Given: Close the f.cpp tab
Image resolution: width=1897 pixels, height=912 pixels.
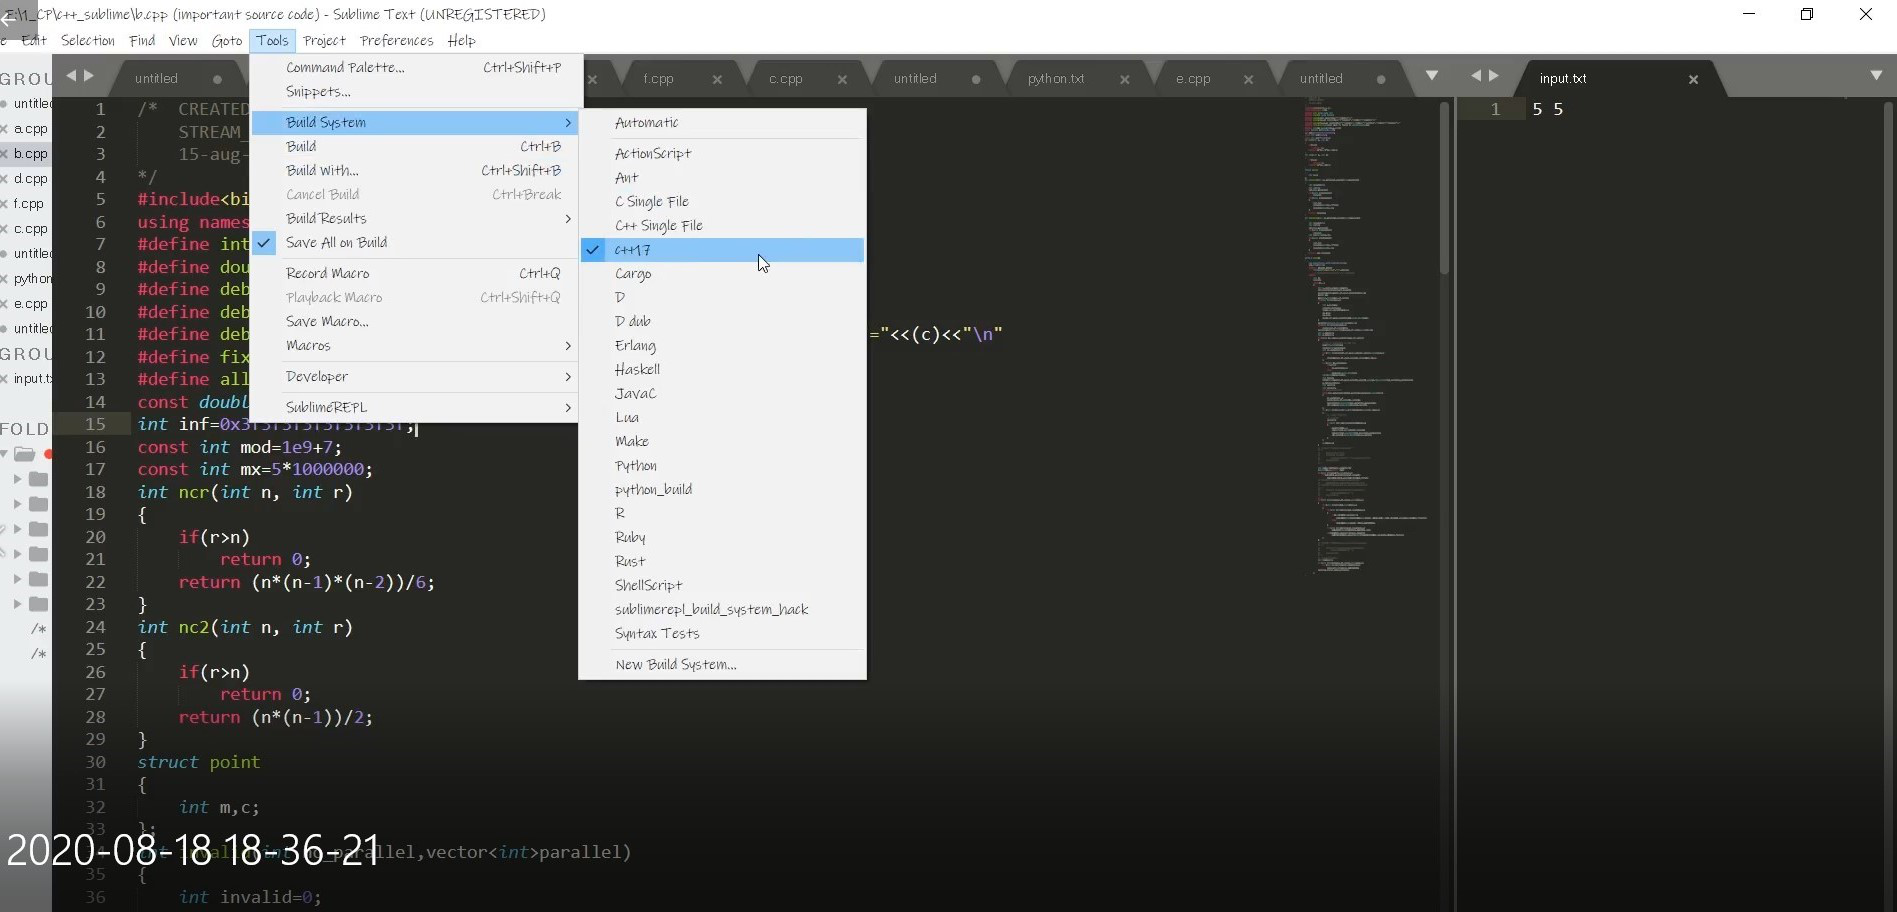Looking at the screenshot, I should click(x=717, y=79).
